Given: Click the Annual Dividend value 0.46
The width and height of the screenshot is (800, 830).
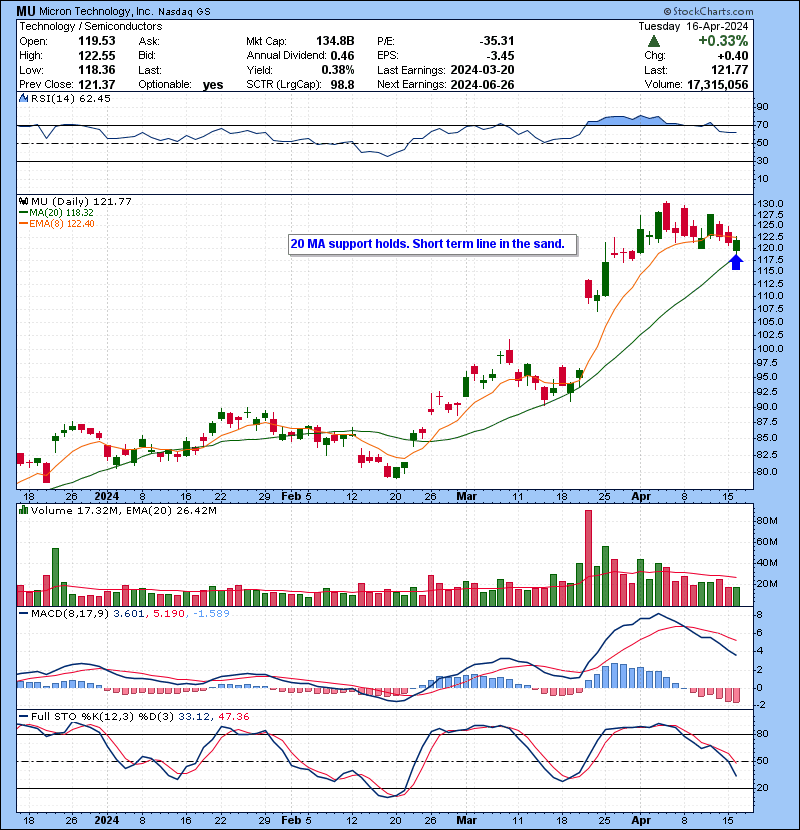Looking at the screenshot, I should click(x=343, y=55).
